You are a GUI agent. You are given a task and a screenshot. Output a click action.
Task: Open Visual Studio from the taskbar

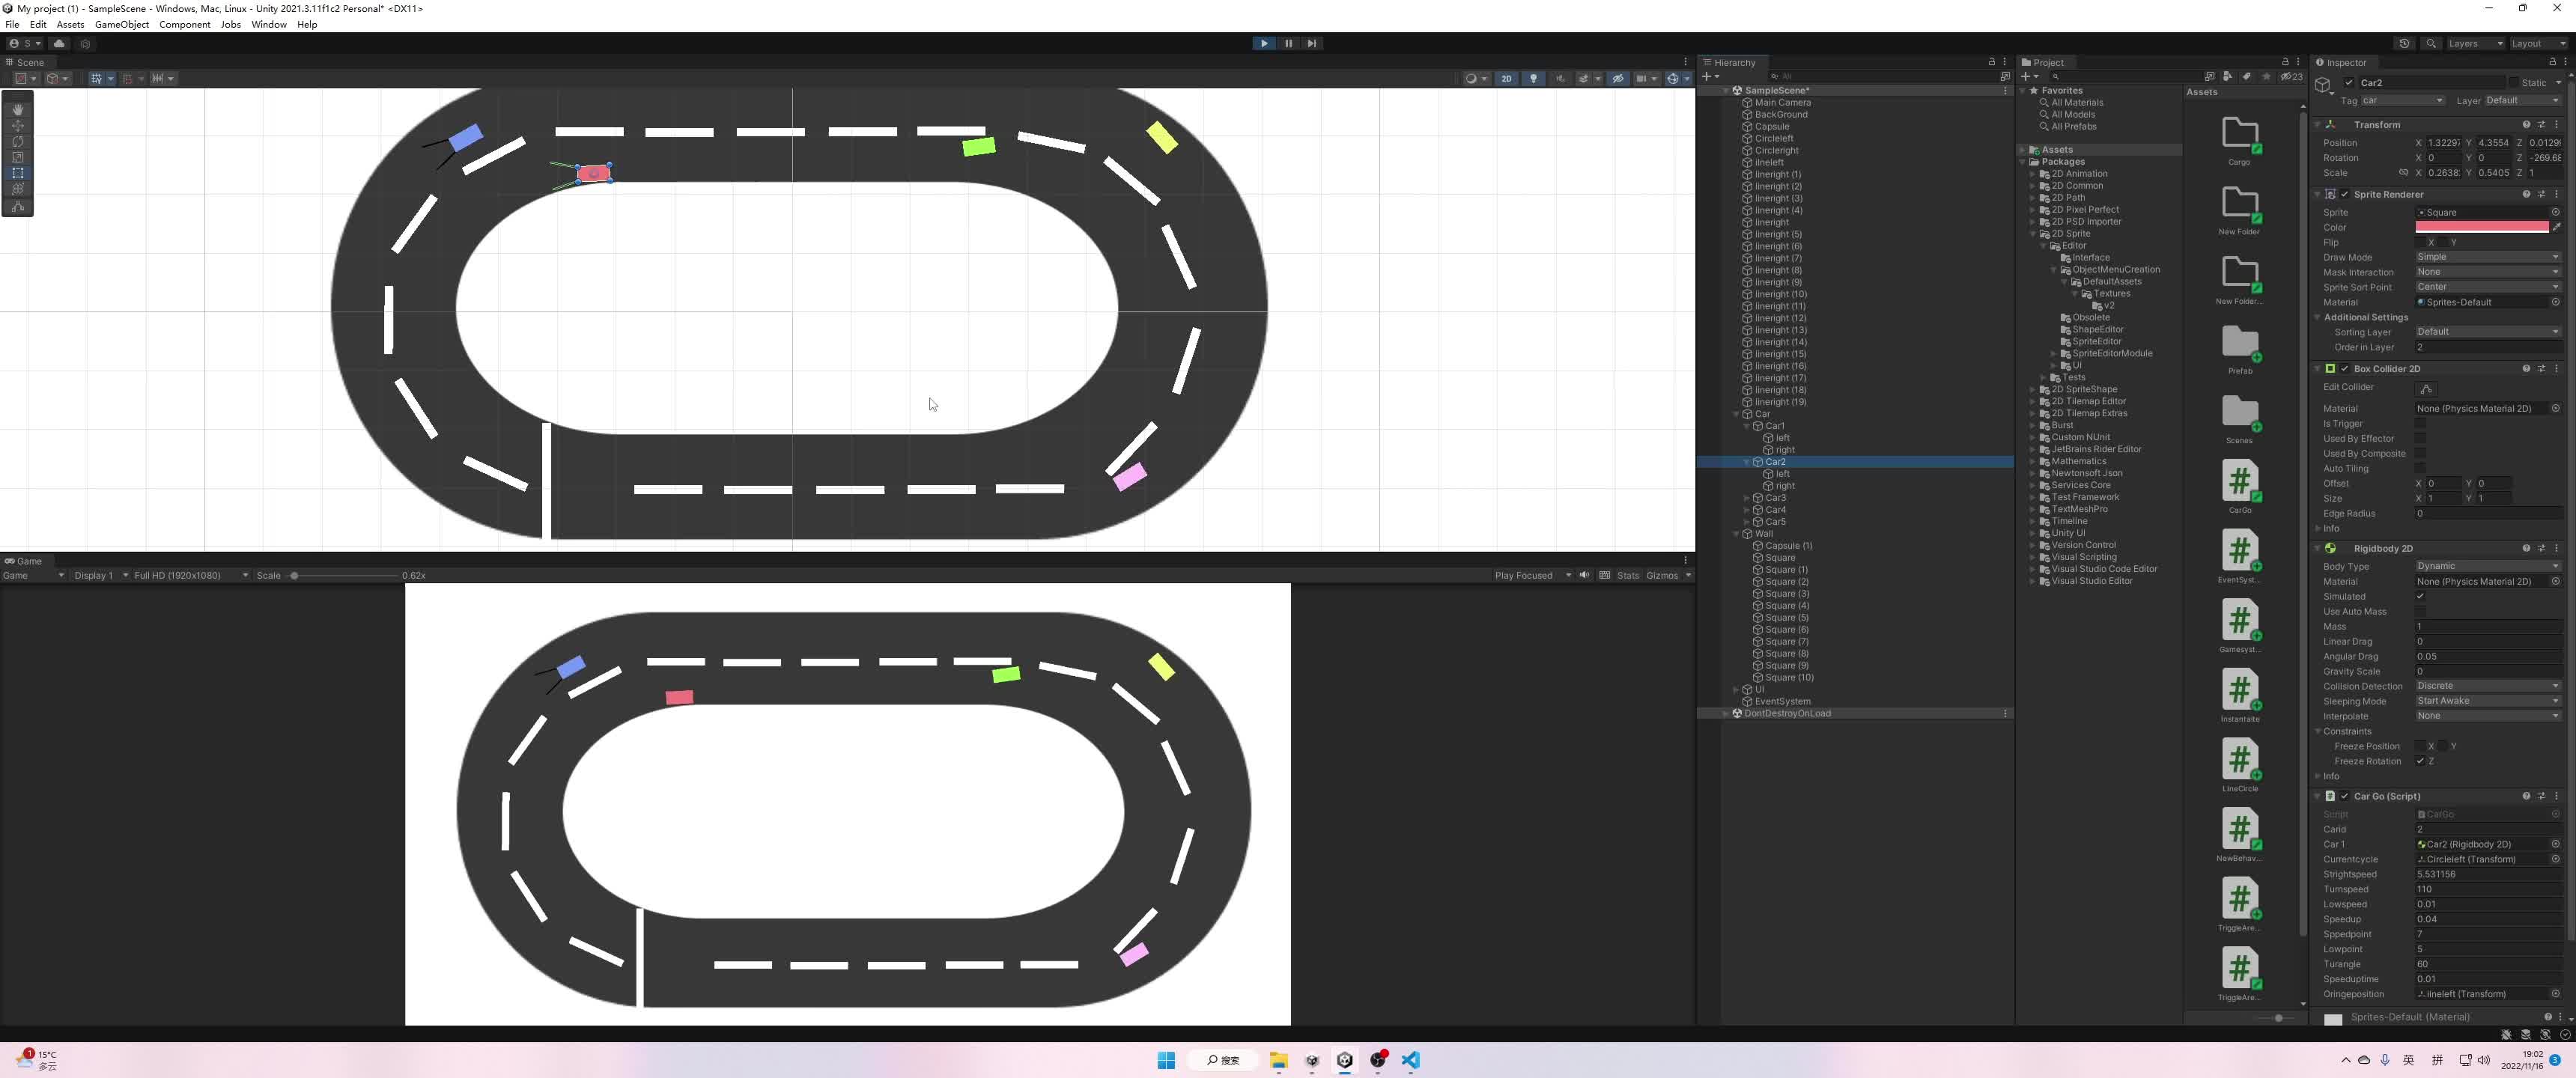(x=1411, y=1060)
